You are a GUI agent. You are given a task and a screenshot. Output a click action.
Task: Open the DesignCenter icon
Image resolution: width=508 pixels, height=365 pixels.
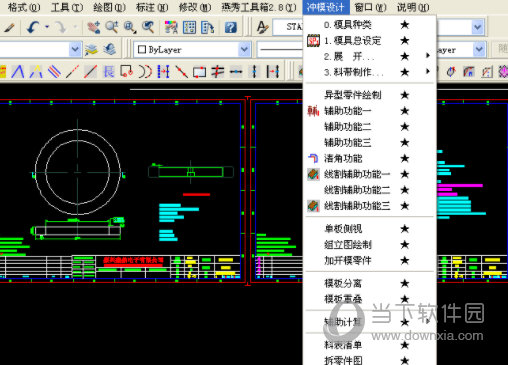click(189, 27)
